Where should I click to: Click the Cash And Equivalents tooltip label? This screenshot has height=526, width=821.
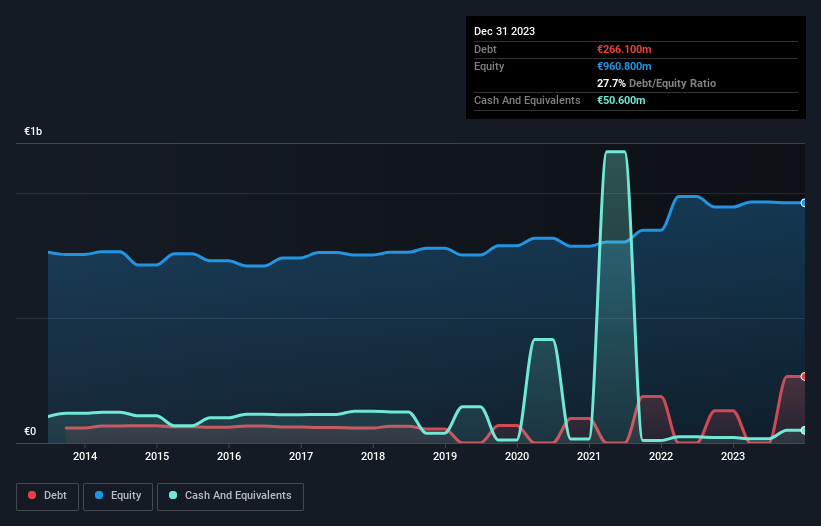[x=527, y=100]
